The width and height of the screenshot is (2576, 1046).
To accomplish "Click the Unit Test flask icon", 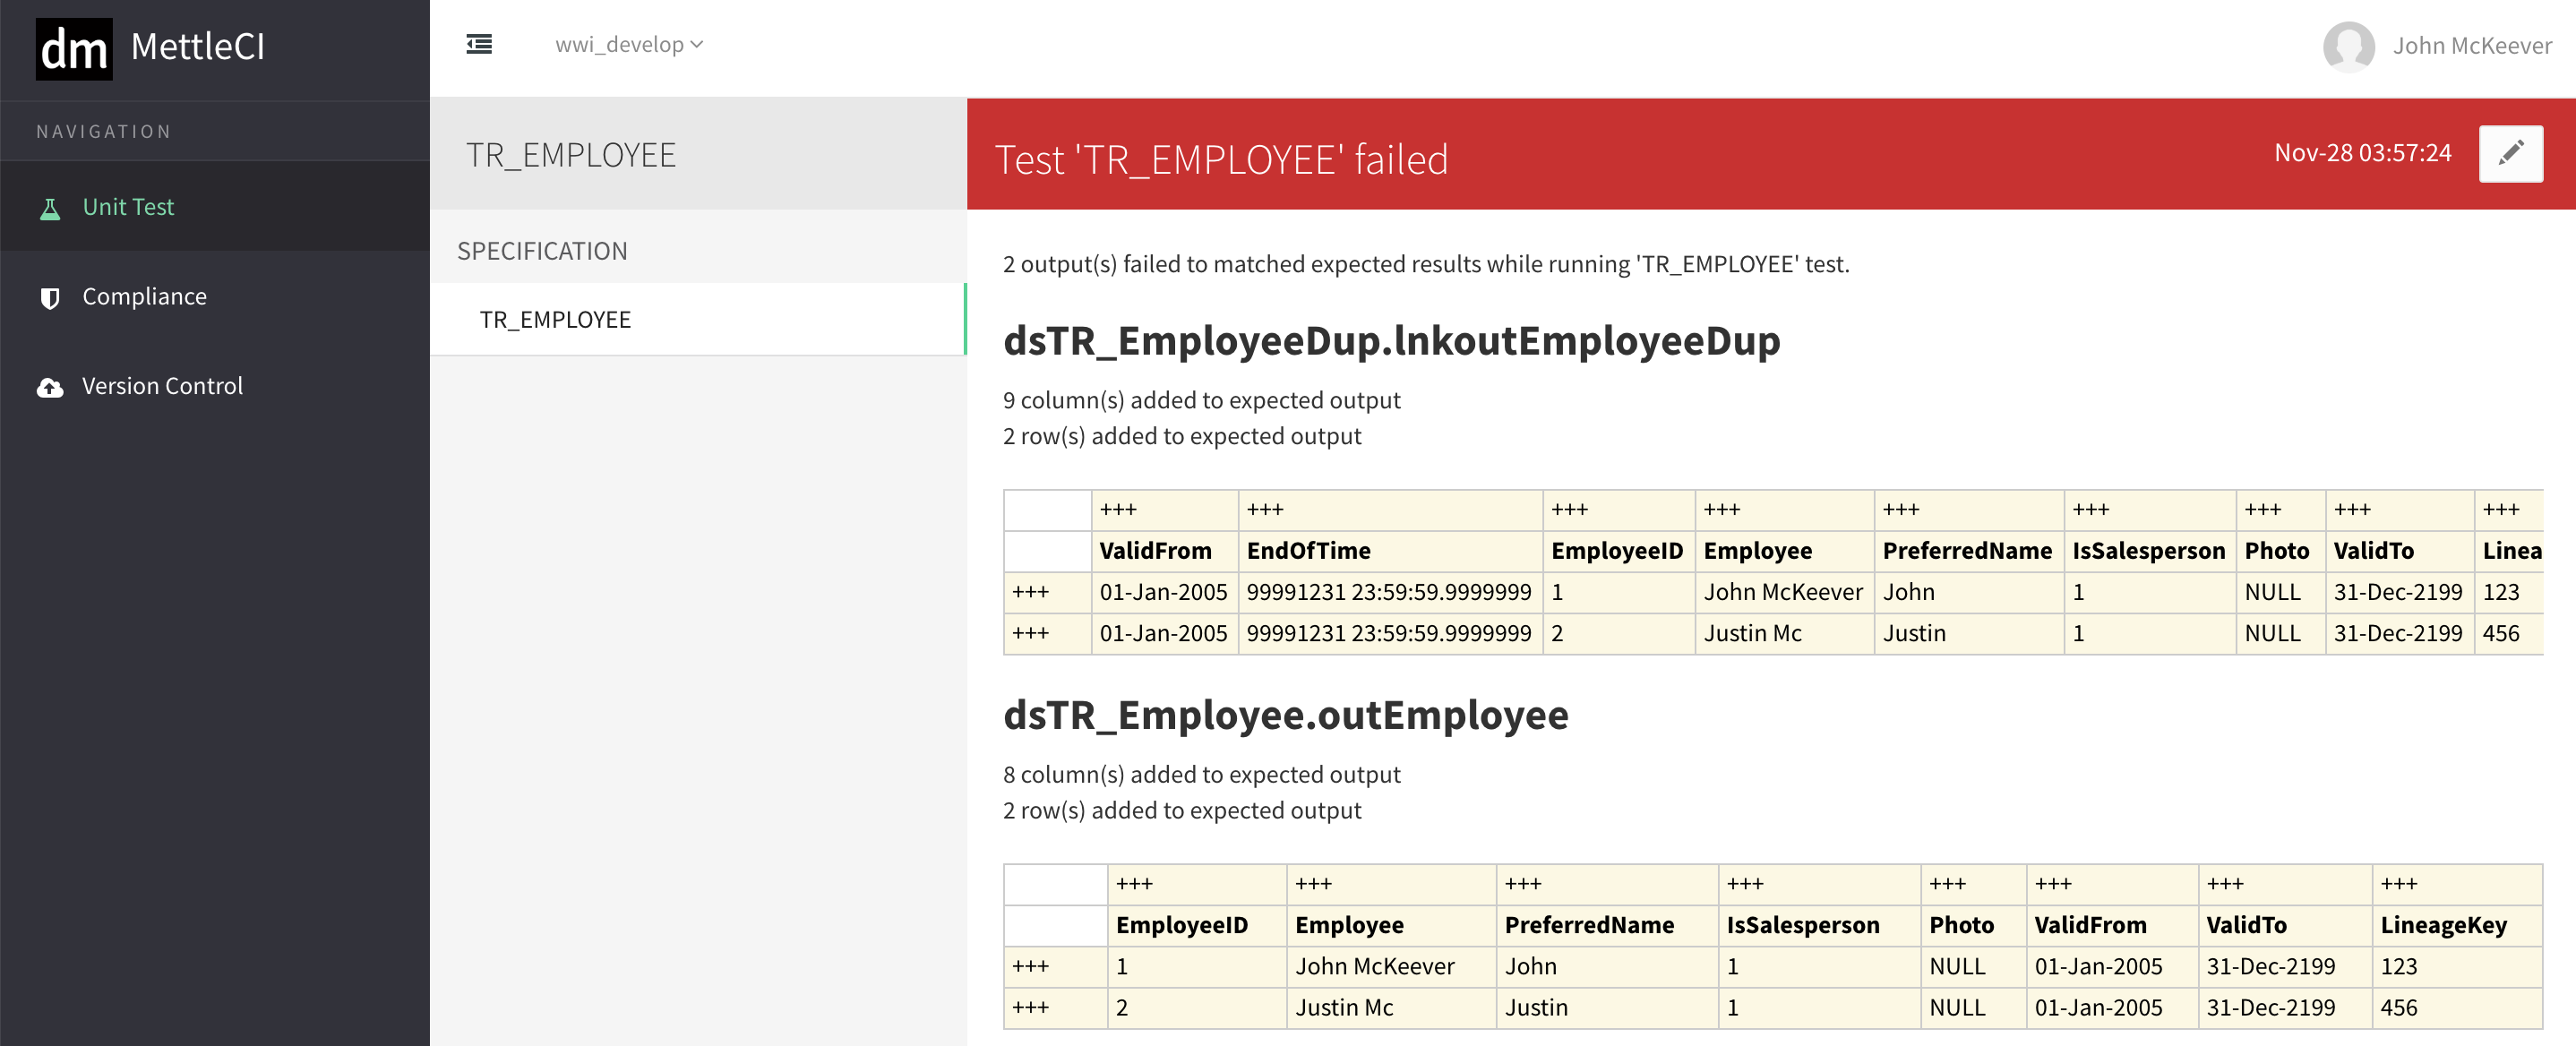I will [50, 208].
